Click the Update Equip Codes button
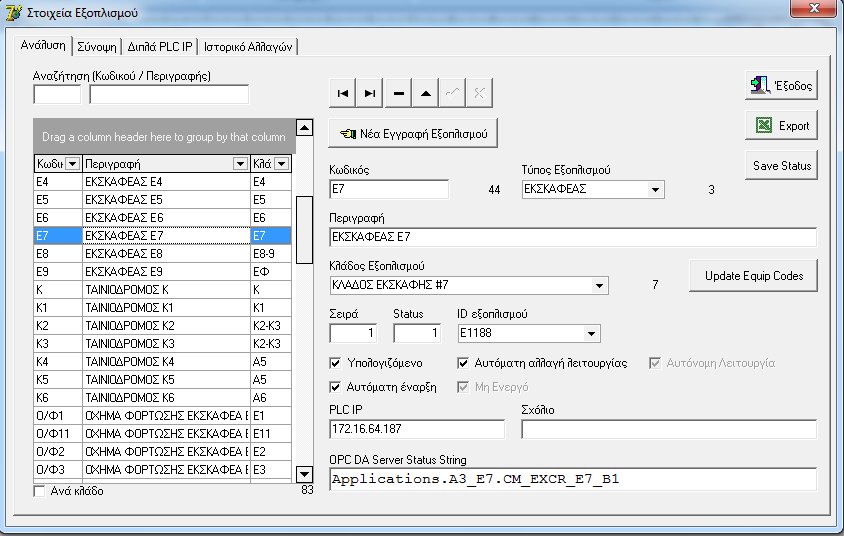This screenshot has width=844, height=536. click(753, 276)
